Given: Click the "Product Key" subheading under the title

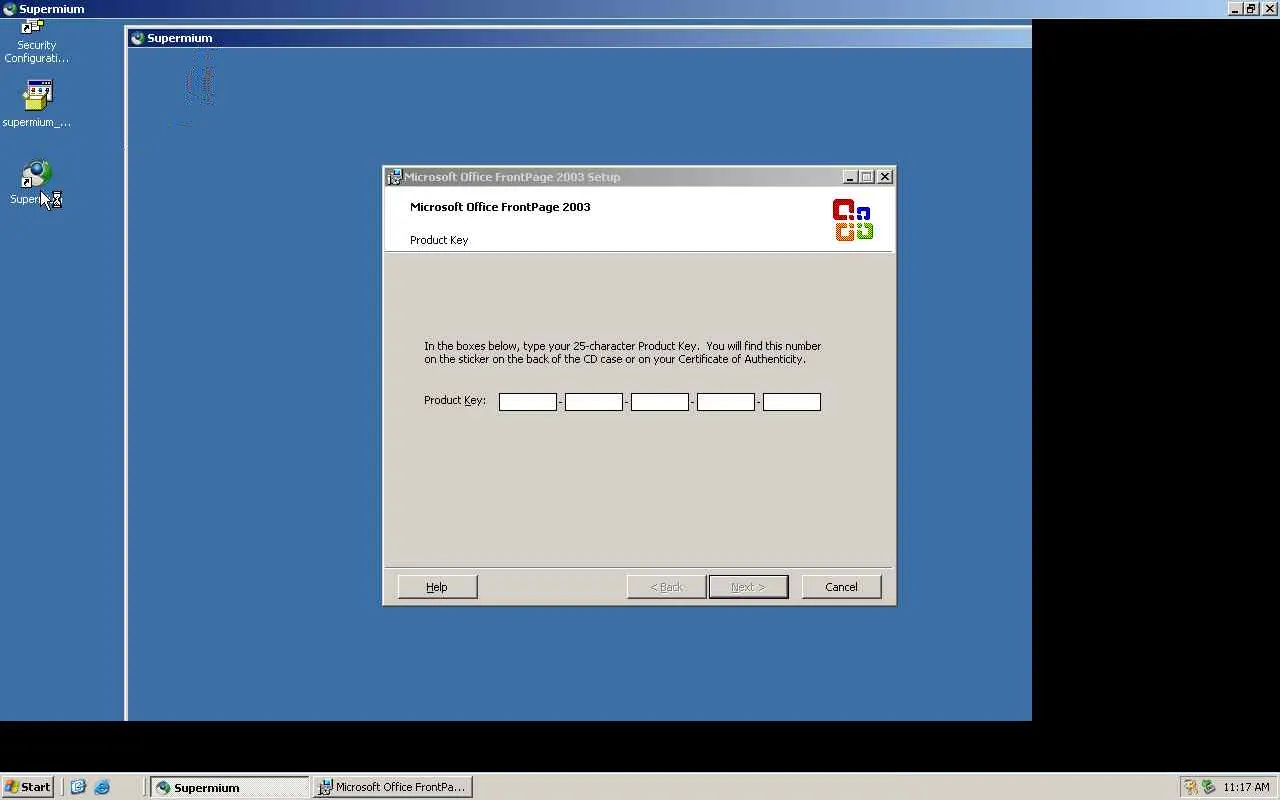Looking at the screenshot, I should pyautogui.click(x=439, y=240).
